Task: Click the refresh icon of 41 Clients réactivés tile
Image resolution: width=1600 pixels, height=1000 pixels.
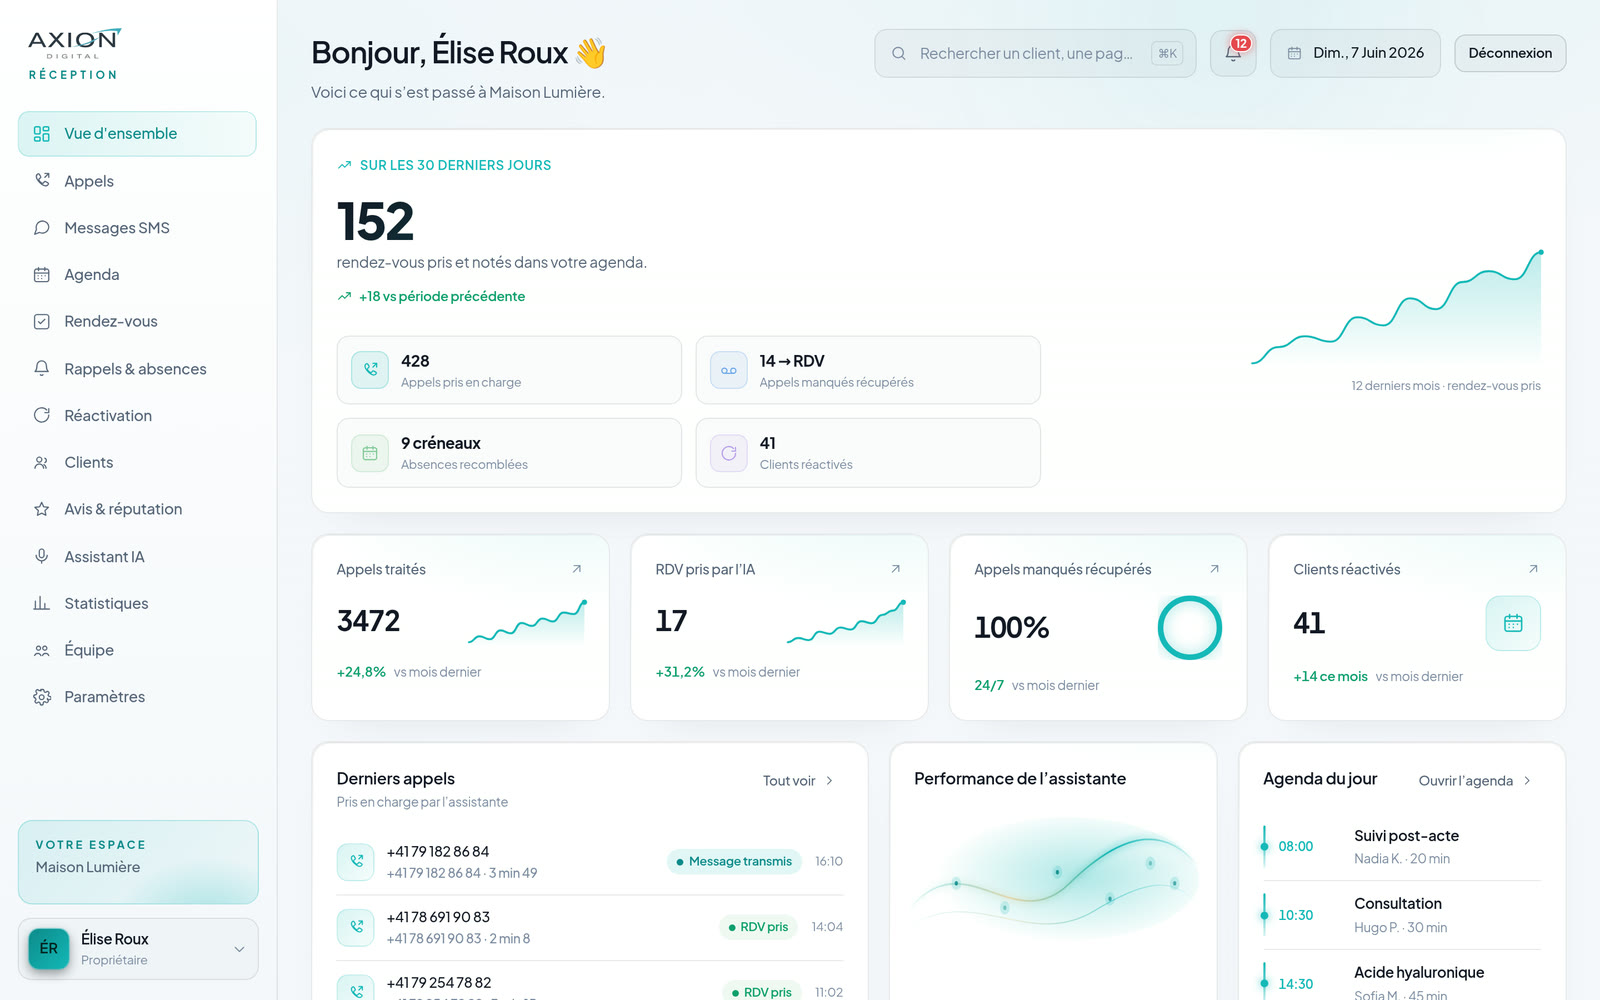Action: 729,453
